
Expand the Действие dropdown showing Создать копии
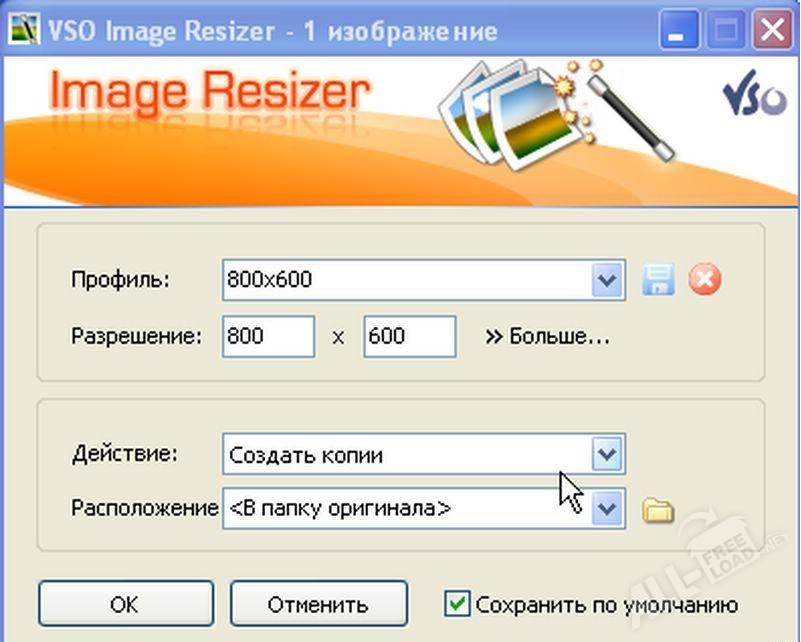point(607,455)
